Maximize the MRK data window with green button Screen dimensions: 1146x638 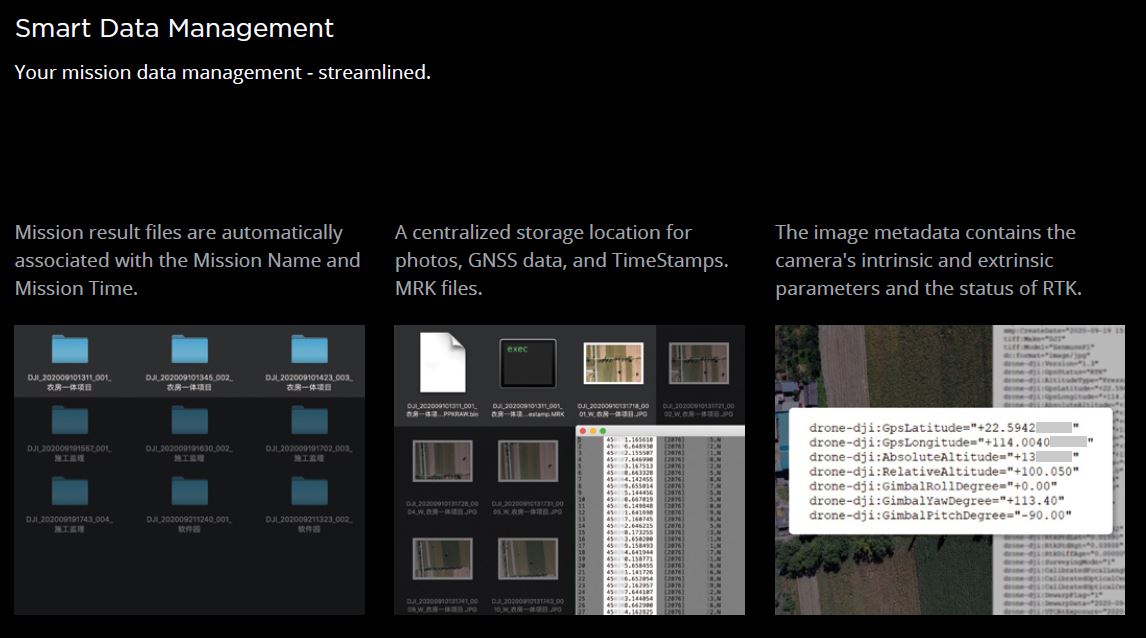click(603, 430)
